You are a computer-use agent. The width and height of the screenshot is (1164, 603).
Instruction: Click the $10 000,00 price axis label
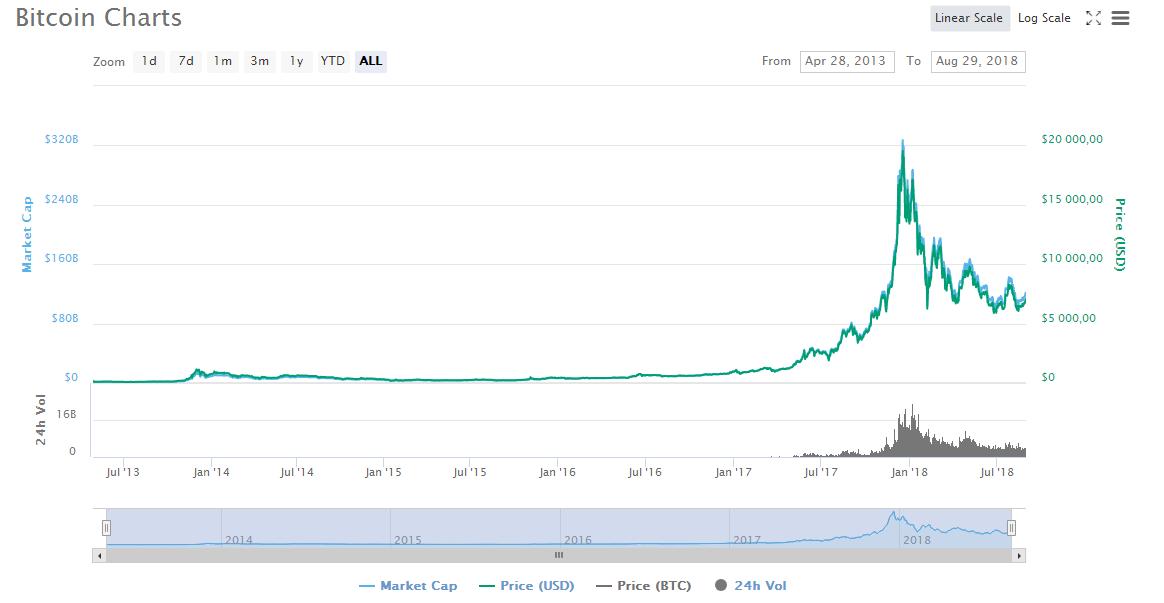point(1072,258)
